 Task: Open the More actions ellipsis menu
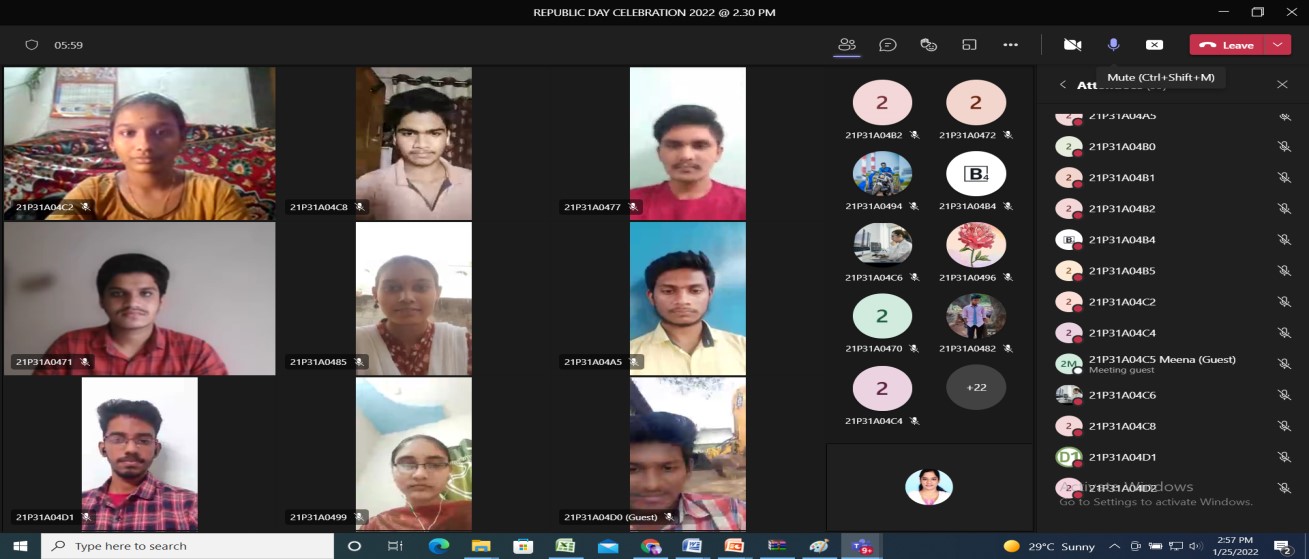point(1010,45)
